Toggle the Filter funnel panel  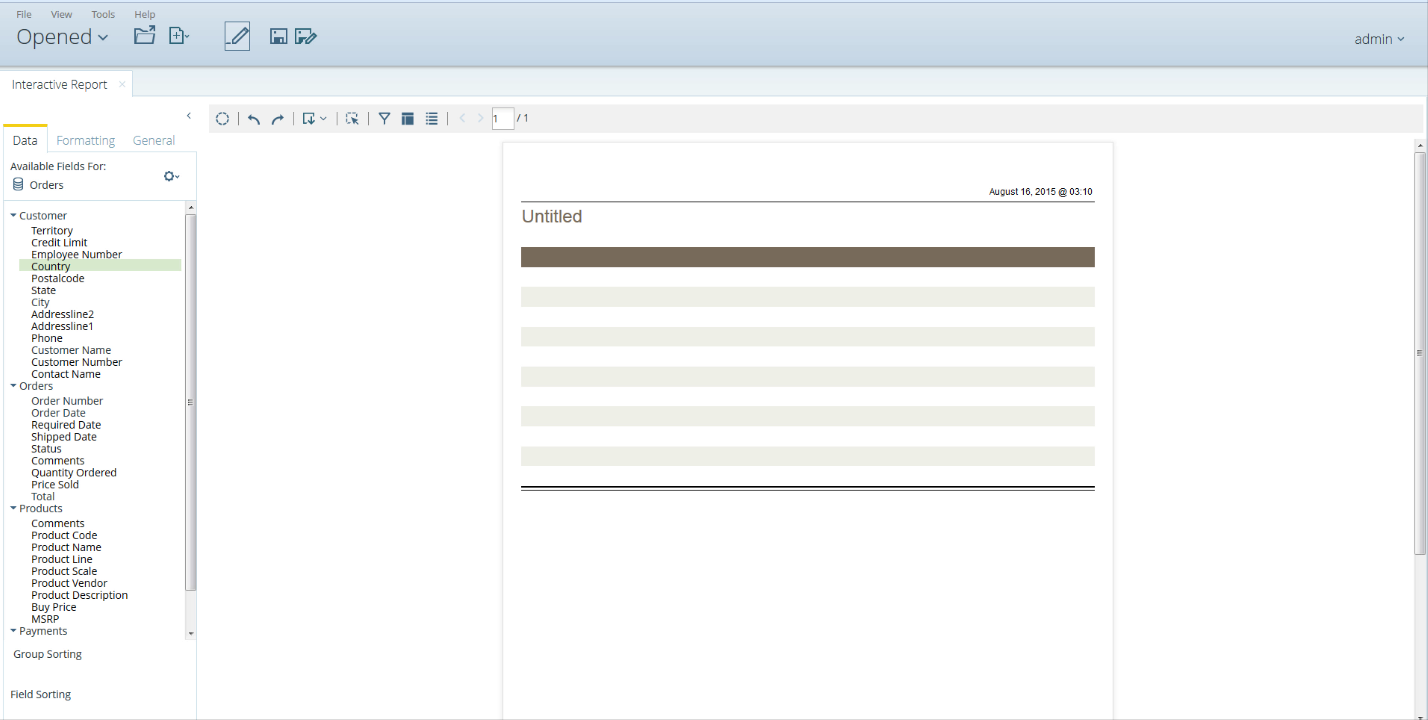click(x=384, y=118)
